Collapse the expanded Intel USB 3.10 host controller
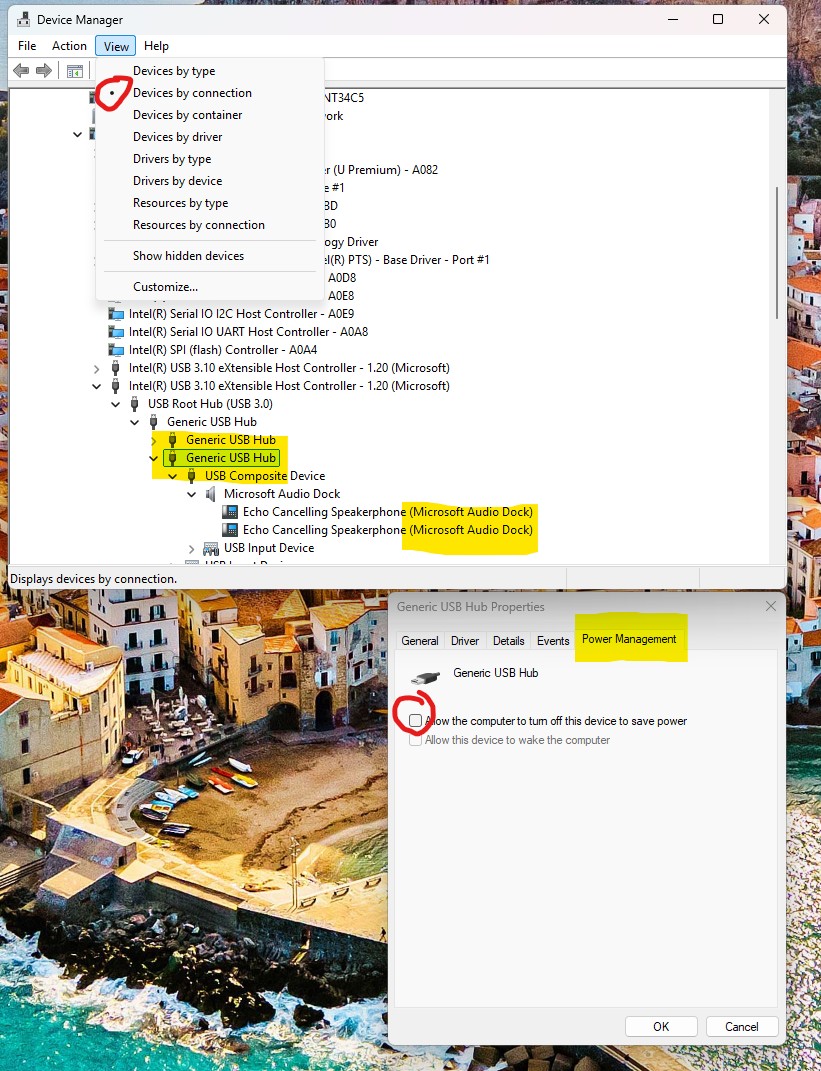Screen dimensions: 821x1071 point(96,387)
